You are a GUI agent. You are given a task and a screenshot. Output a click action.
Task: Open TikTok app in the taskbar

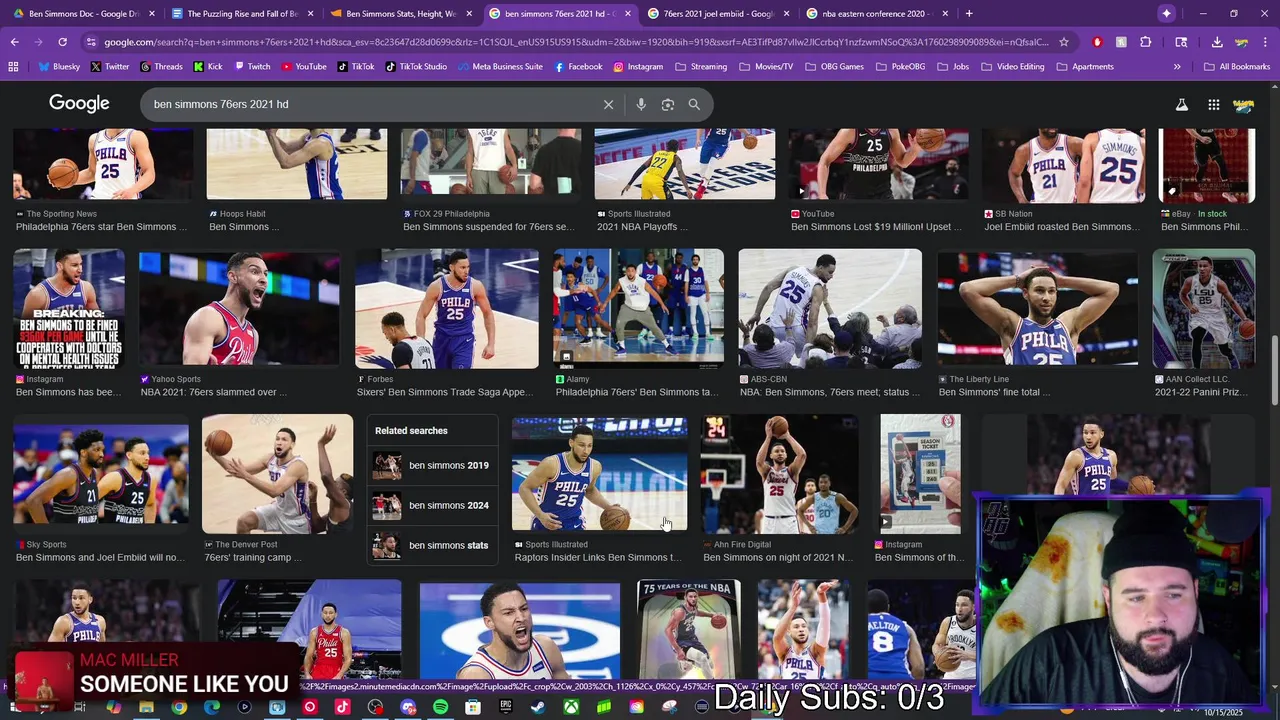(x=342, y=707)
